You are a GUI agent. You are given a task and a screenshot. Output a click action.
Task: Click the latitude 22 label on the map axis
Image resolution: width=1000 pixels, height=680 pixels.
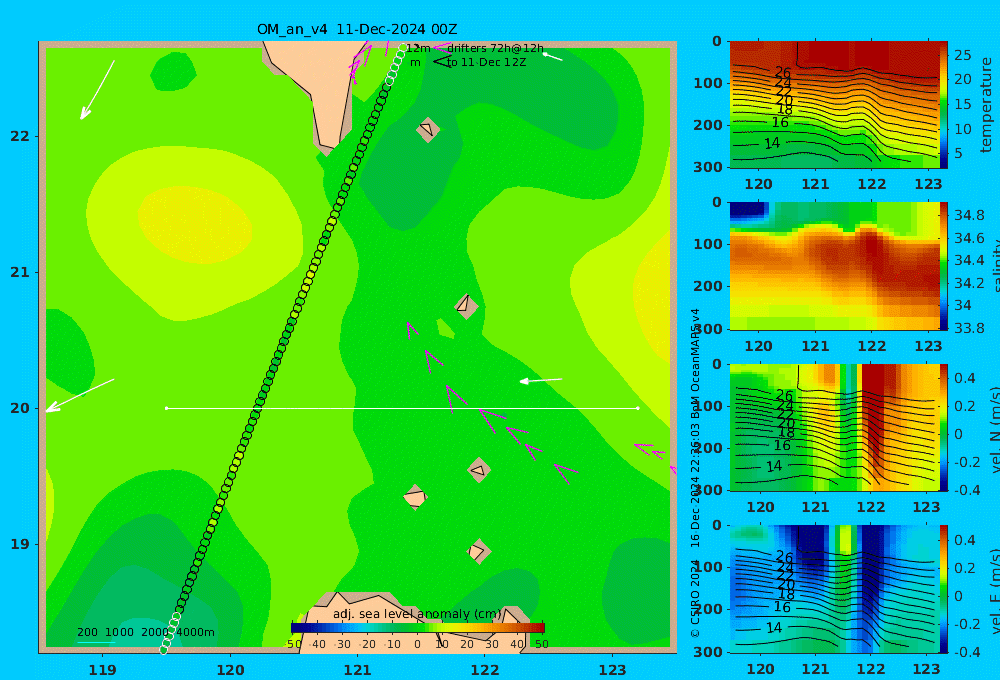point(20,136)
